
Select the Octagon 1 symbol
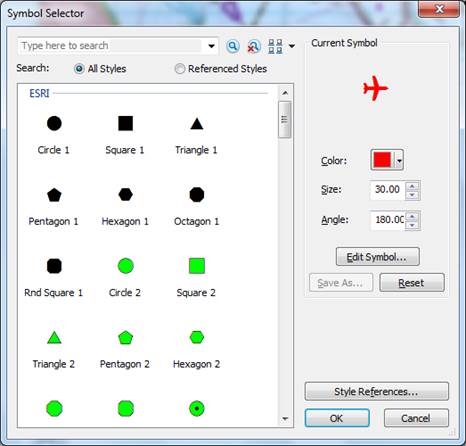(197, 195)
